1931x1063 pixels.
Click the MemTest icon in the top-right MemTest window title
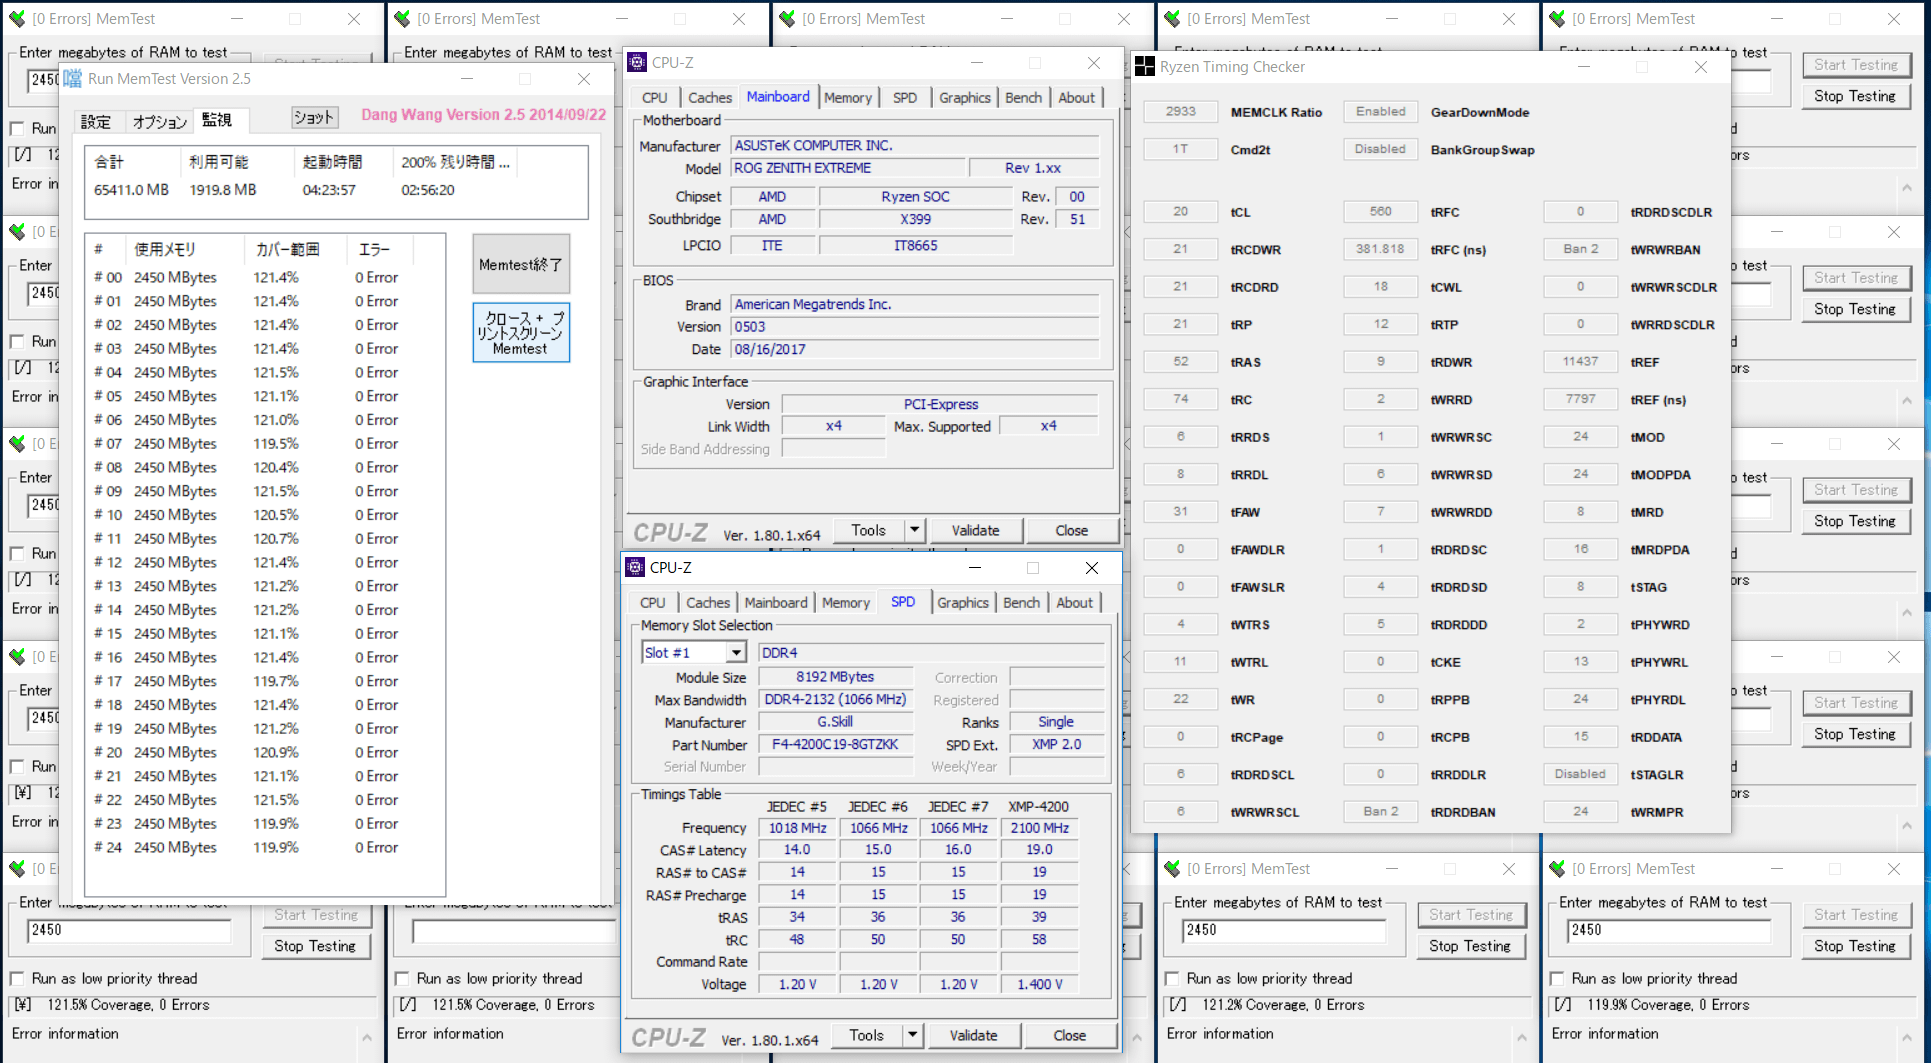pos(1557,18)
